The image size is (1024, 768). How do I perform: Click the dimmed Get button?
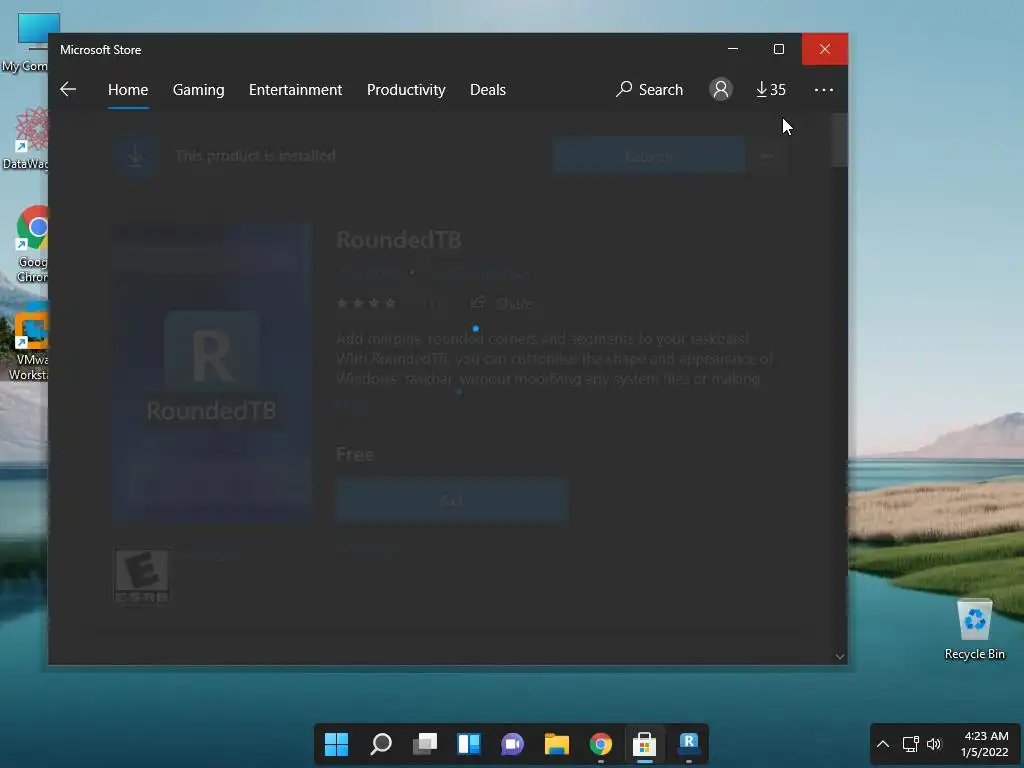tap(452, 500)
